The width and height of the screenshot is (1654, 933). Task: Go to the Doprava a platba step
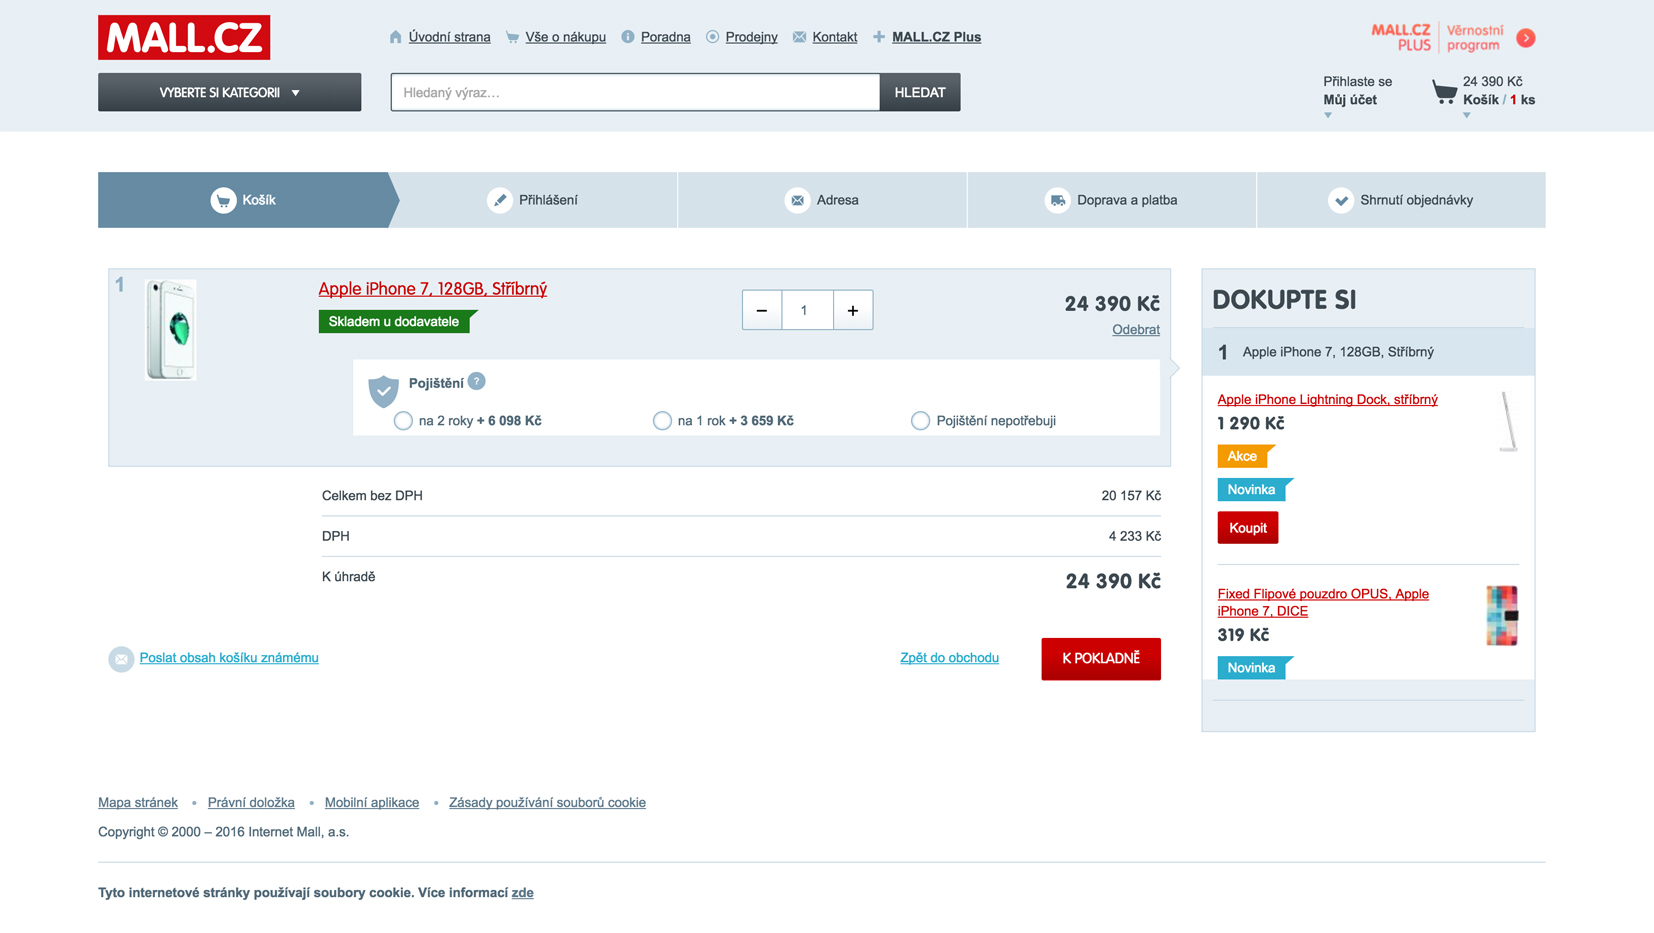[1111, 200]
